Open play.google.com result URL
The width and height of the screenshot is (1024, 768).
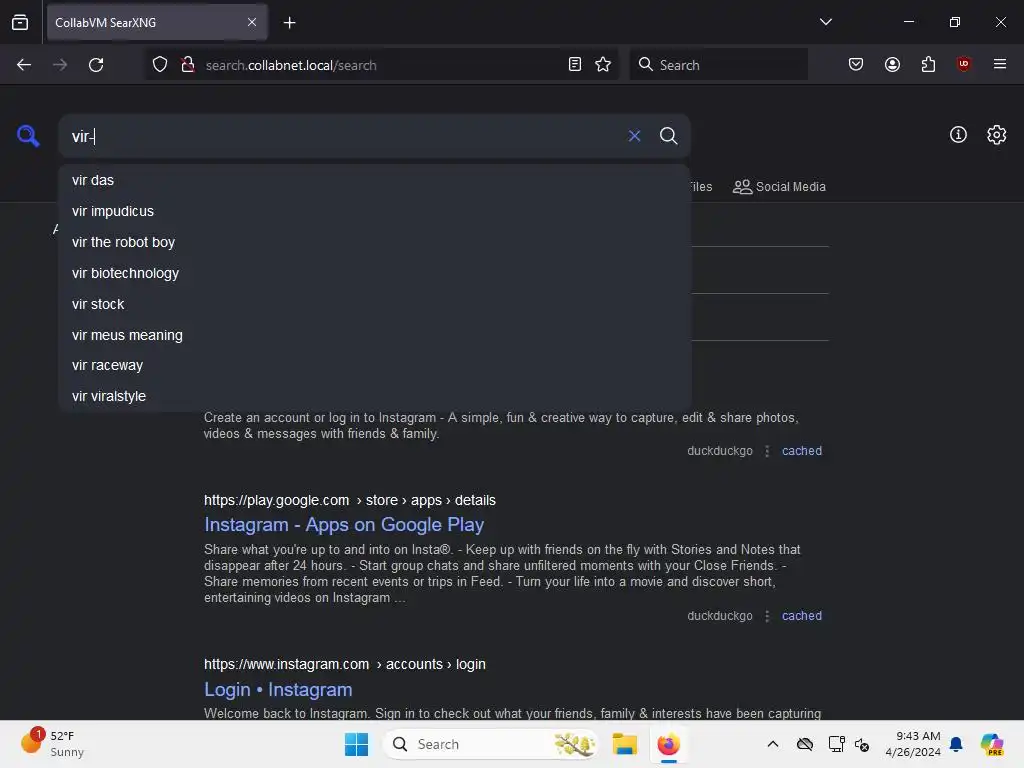pos(349,500)
